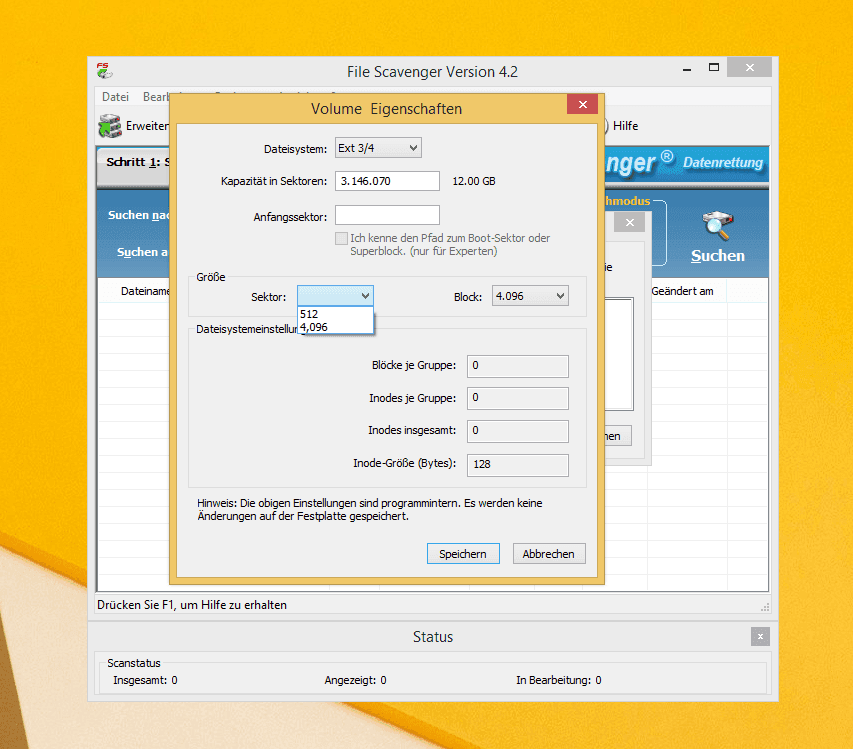Click the File Scavenger title bar icon
The image size is (853, 749).
[104, 71]
